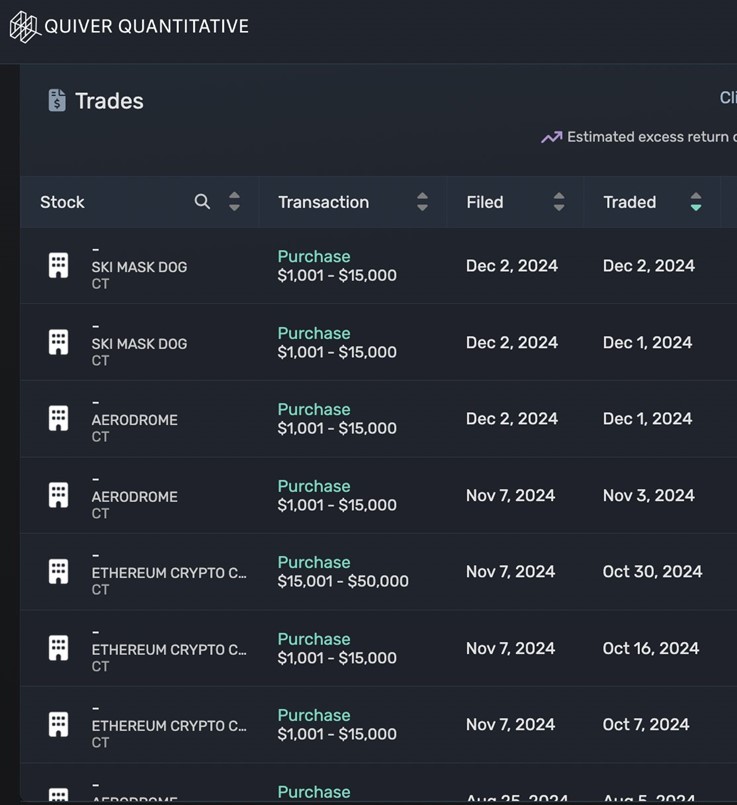Click Purchase label in AERODROME Nov 3 trade
The image size is (737, 805).
point(314,486)
